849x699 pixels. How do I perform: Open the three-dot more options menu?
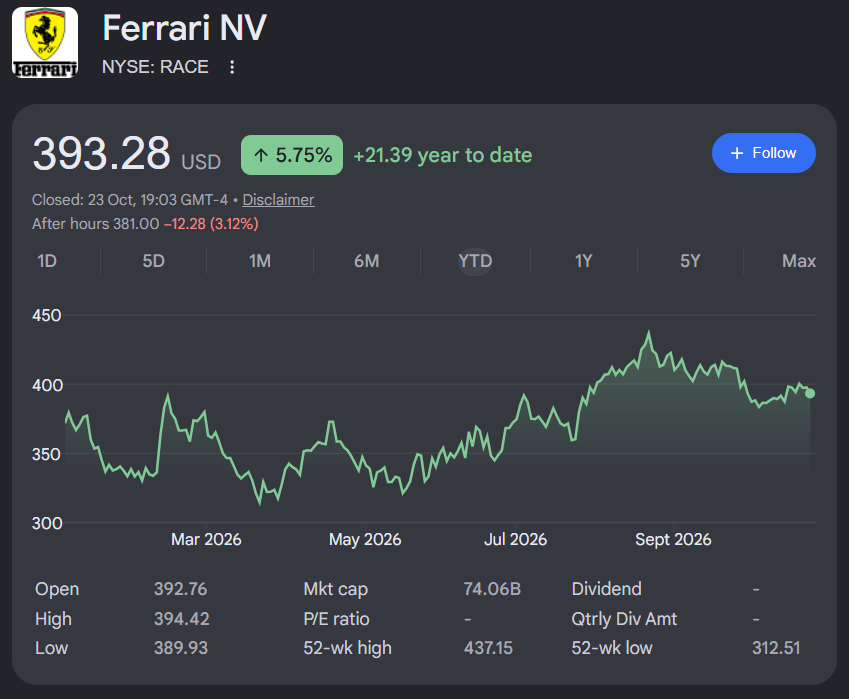pos(232,67)
